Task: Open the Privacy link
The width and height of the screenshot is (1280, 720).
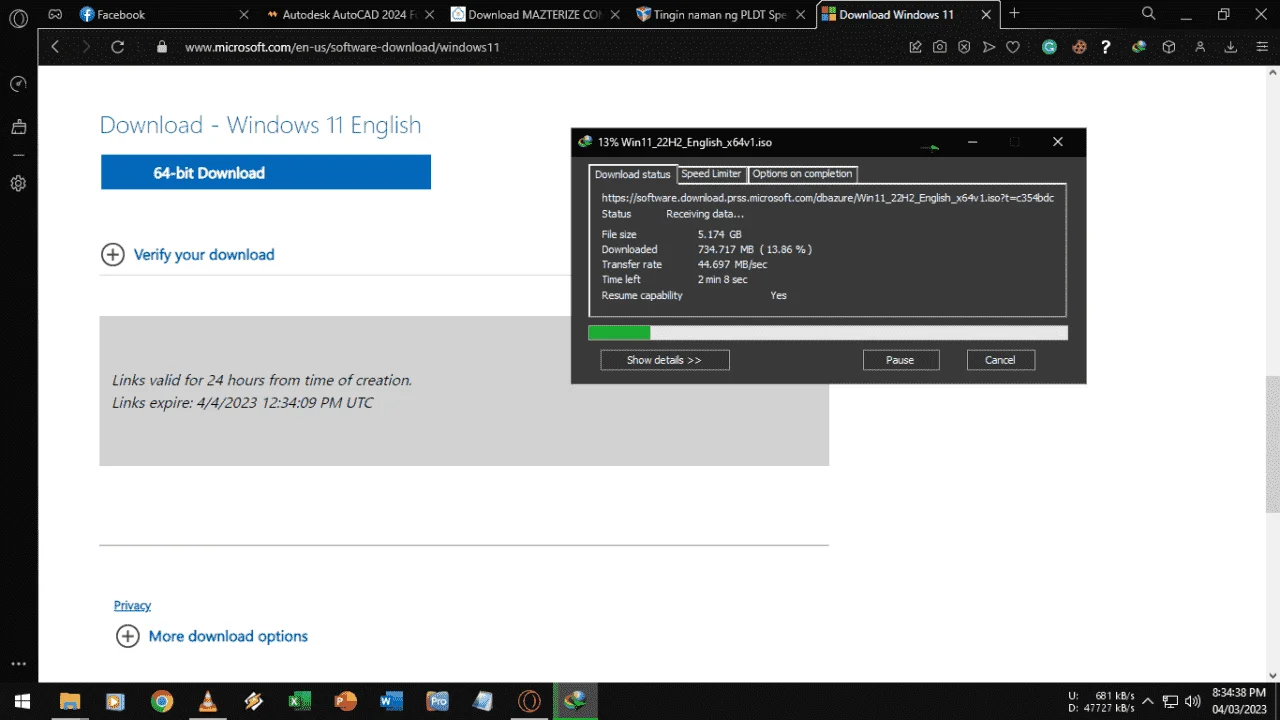Action: (132, 605)
